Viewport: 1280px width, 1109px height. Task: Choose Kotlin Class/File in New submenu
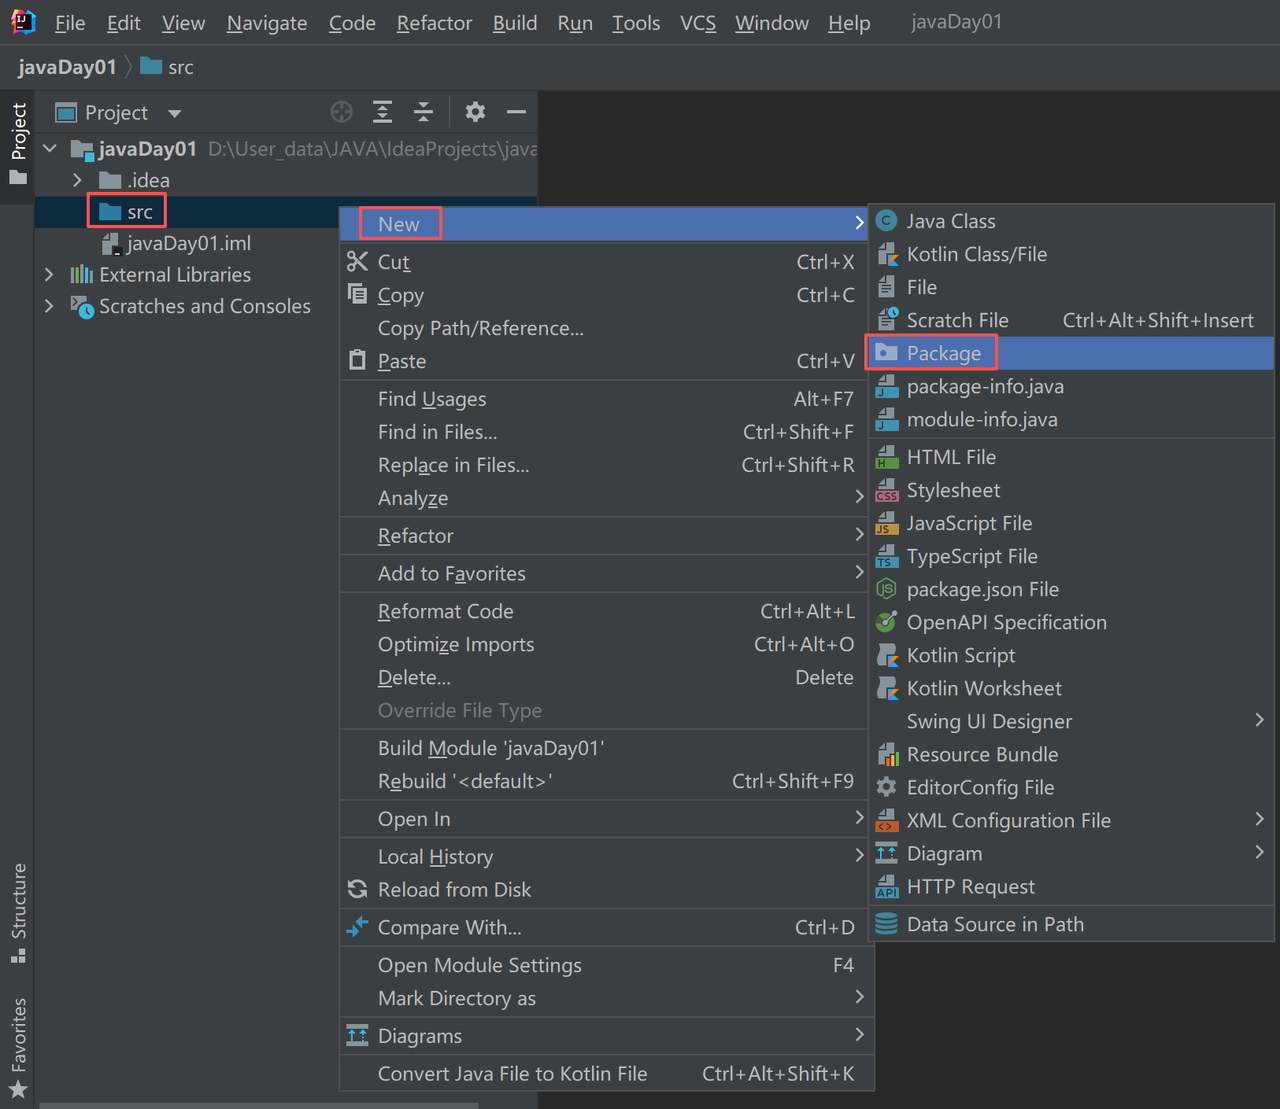click(1071, 254)
